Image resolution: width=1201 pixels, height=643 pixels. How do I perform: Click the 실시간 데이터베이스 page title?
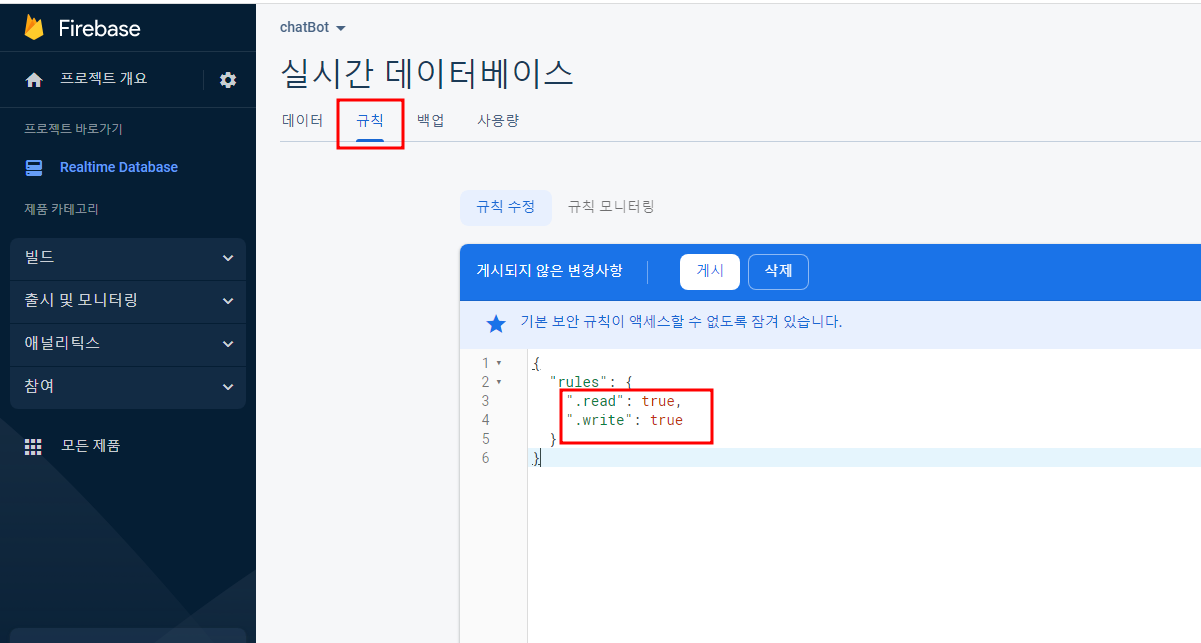427,73
